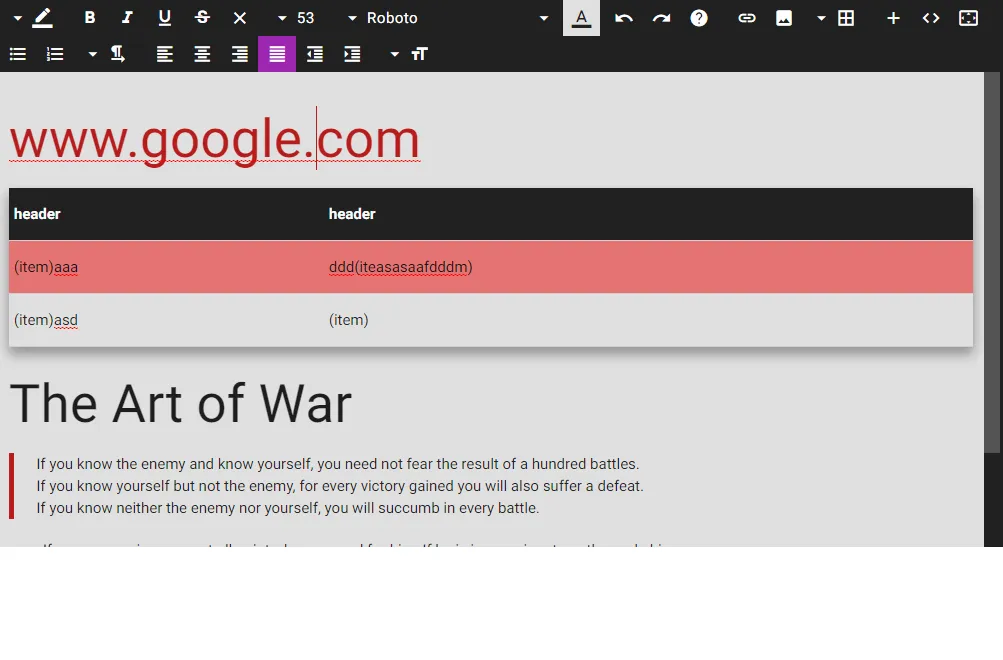Viewport: 1003px width, 660px height.
Task: Toggle underline formatting
Action: 164,18
